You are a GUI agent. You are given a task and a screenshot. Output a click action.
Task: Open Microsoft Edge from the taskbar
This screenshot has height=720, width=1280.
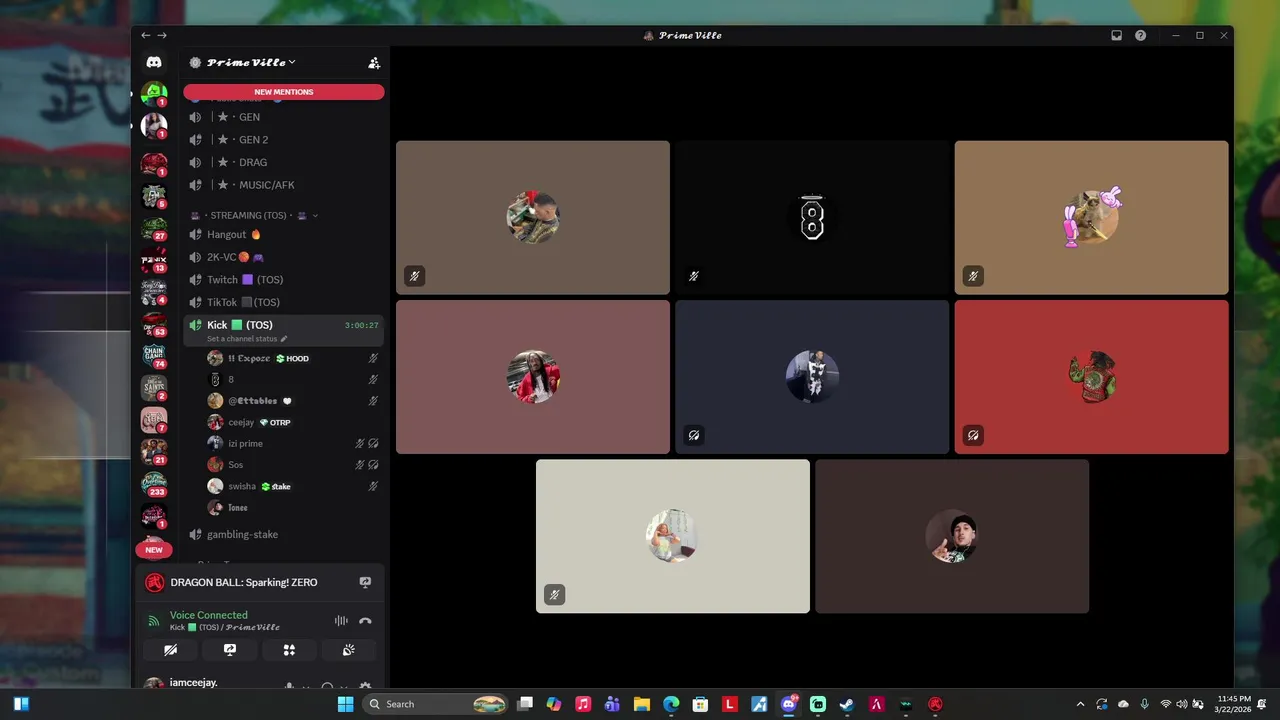(x=671, y=704)
